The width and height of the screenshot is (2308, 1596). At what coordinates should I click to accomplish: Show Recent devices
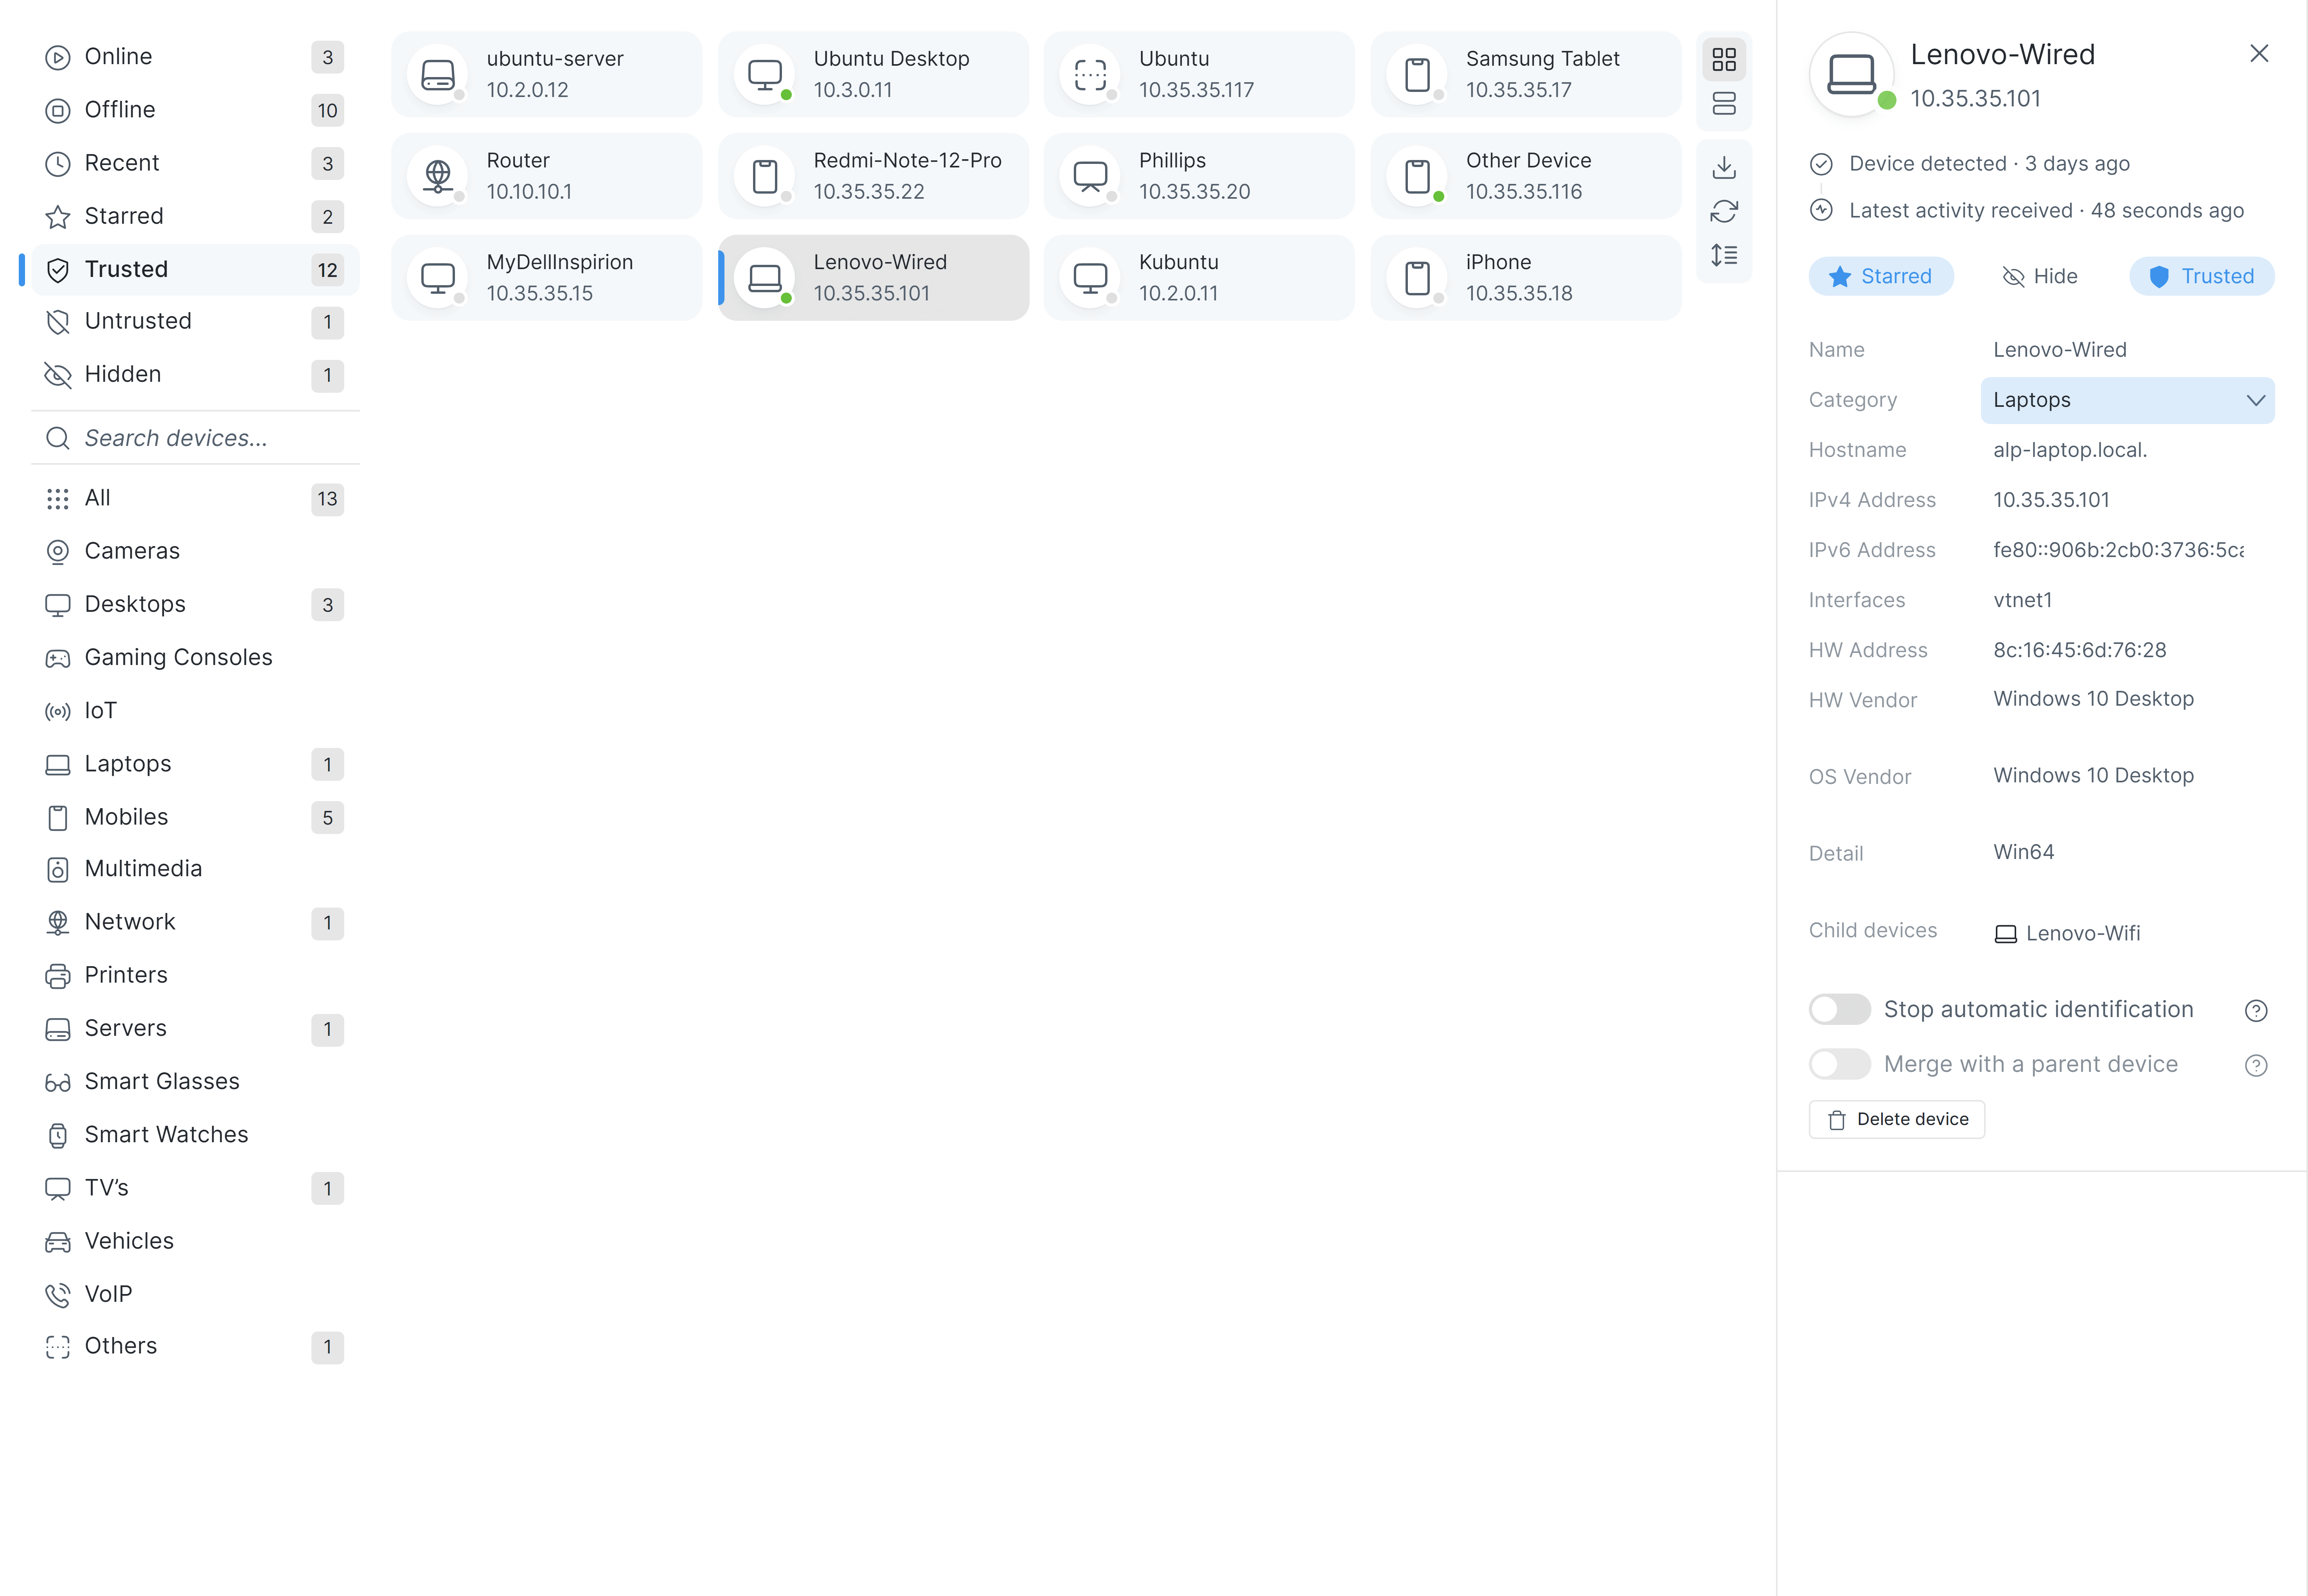195,163
